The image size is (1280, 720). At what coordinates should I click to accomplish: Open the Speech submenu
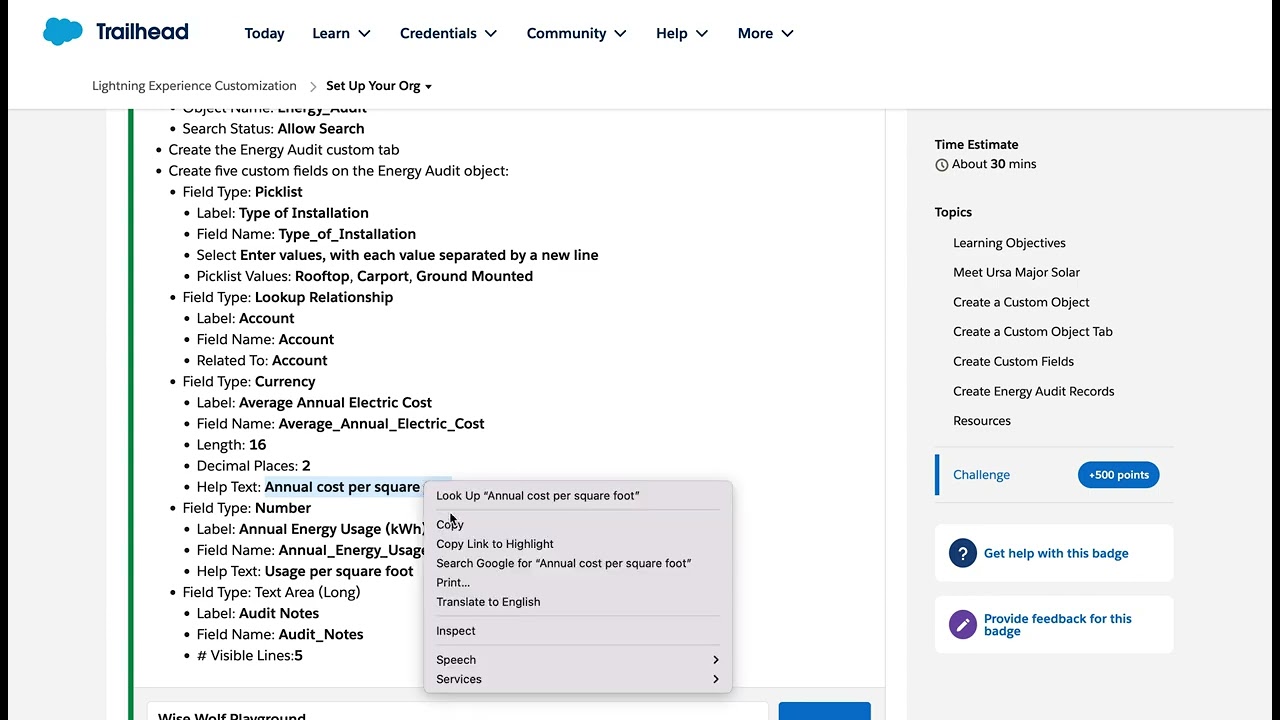pyautogui.click(x=578, y=660)
